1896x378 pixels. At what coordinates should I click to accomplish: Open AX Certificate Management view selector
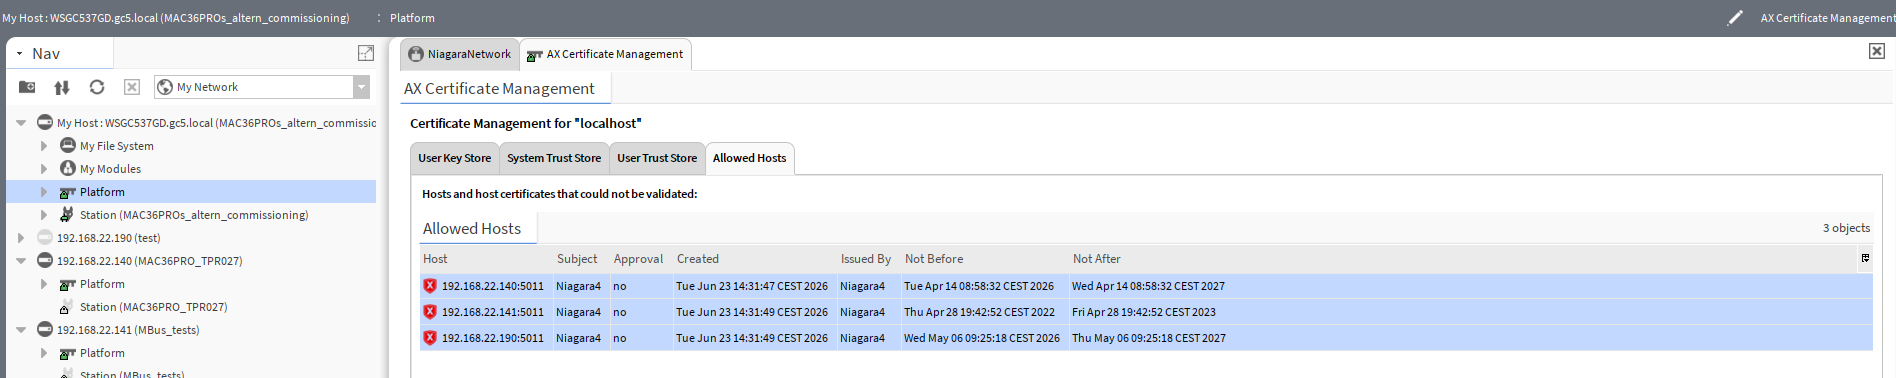click(1827, 18)
